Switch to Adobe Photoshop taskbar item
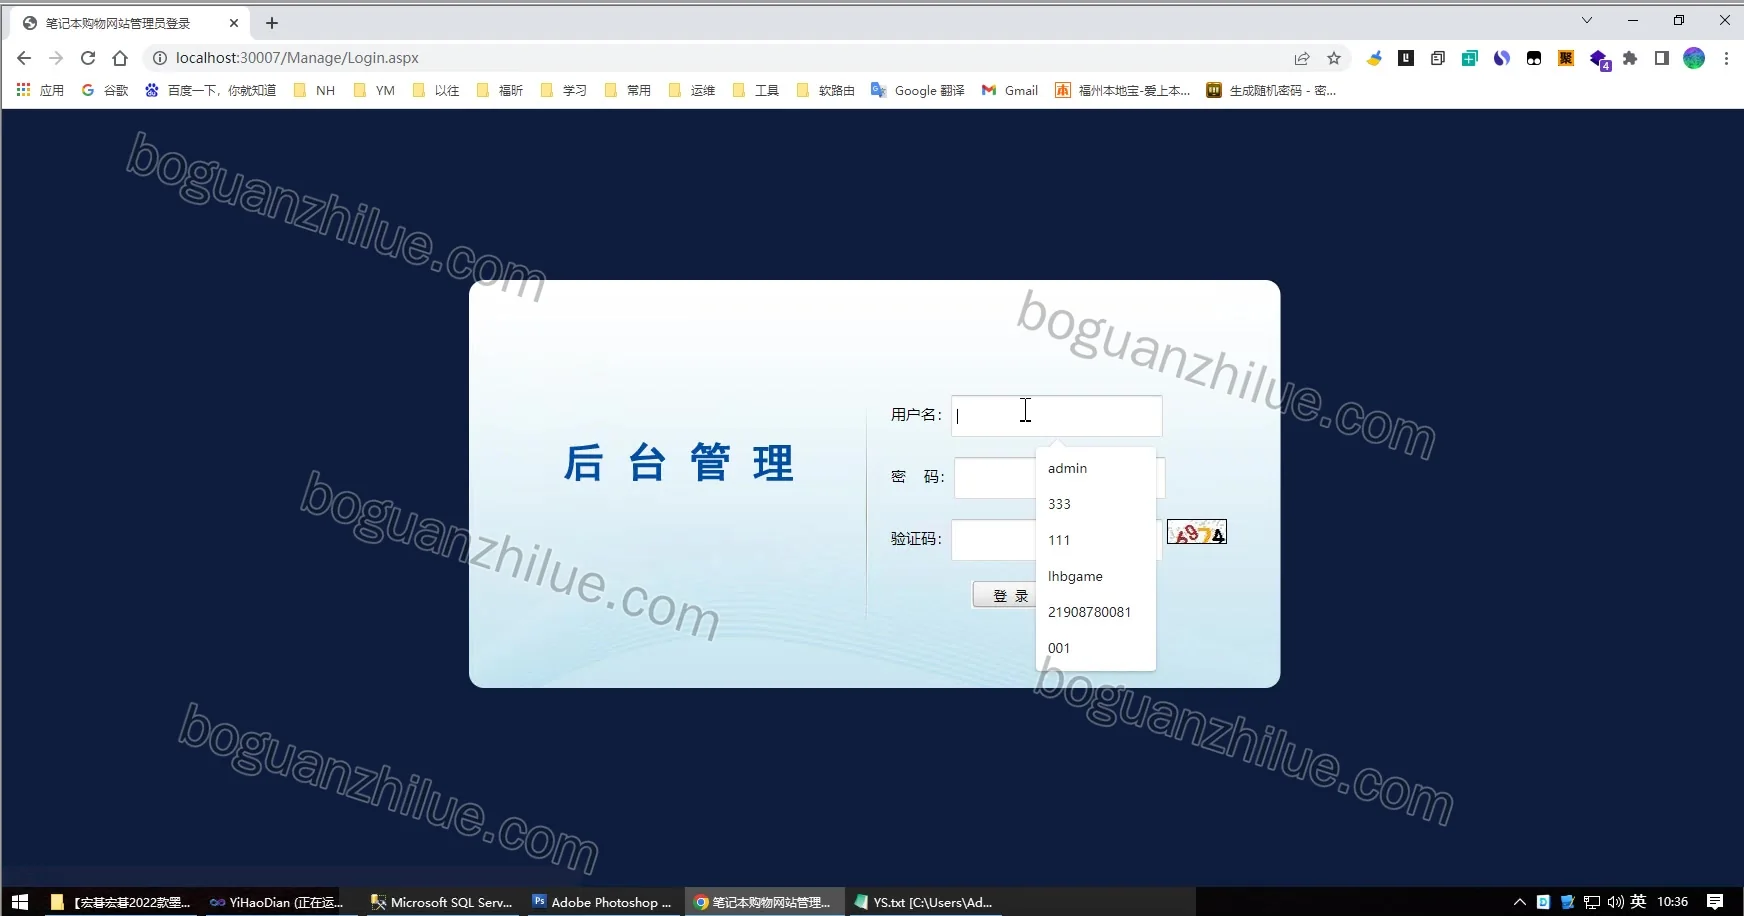Screen dimensions: 1744x916 [x=602, y=902]
